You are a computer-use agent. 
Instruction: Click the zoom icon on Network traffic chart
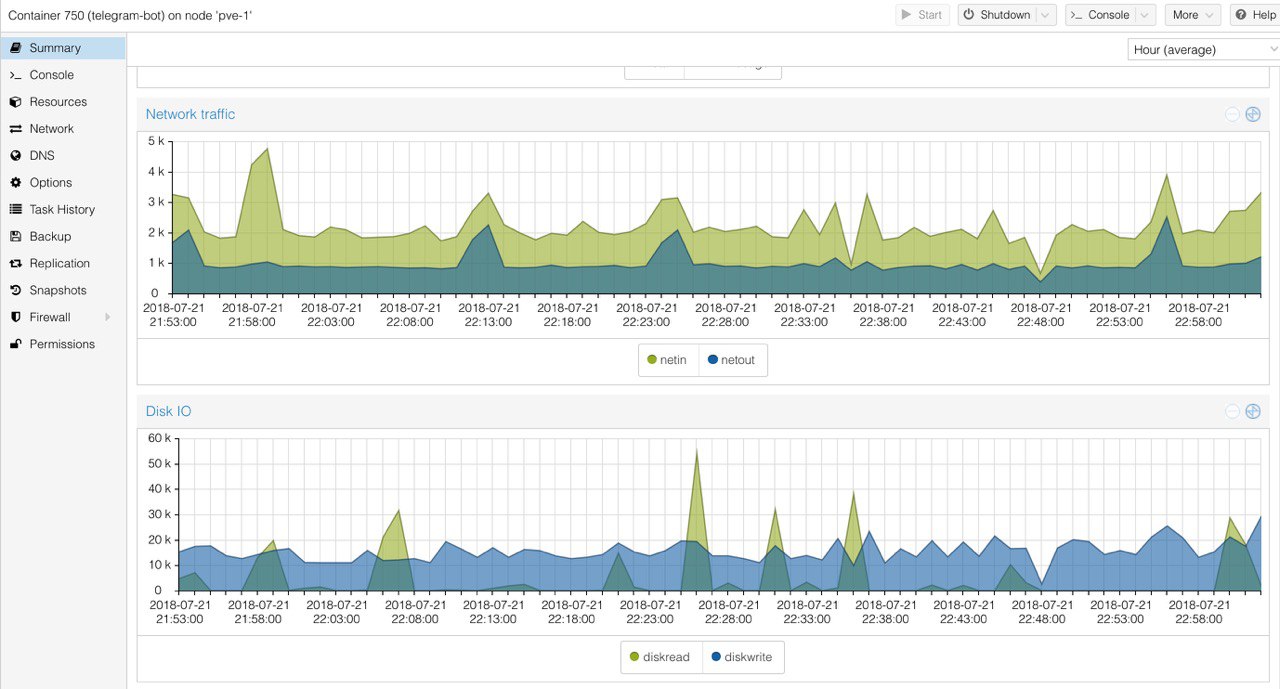tap(1253, 114)
